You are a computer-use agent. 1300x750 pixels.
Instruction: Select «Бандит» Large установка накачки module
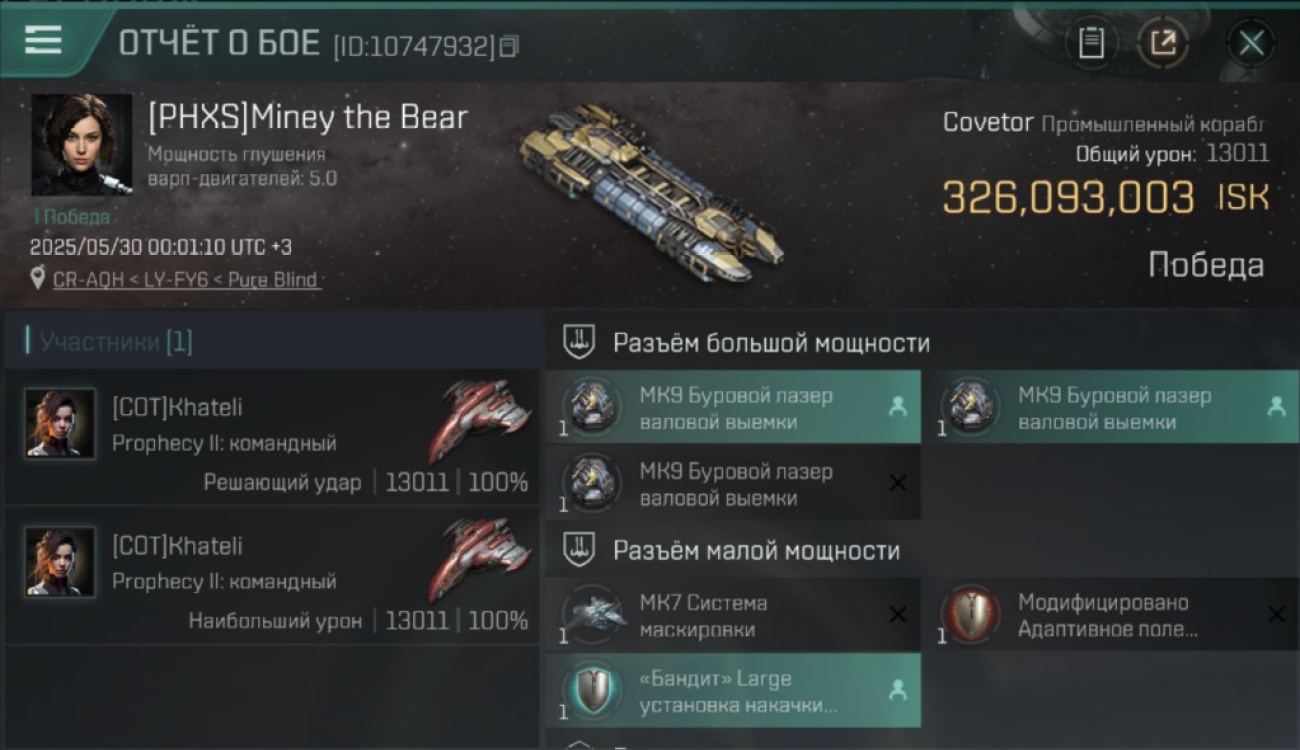coord(733,691)
